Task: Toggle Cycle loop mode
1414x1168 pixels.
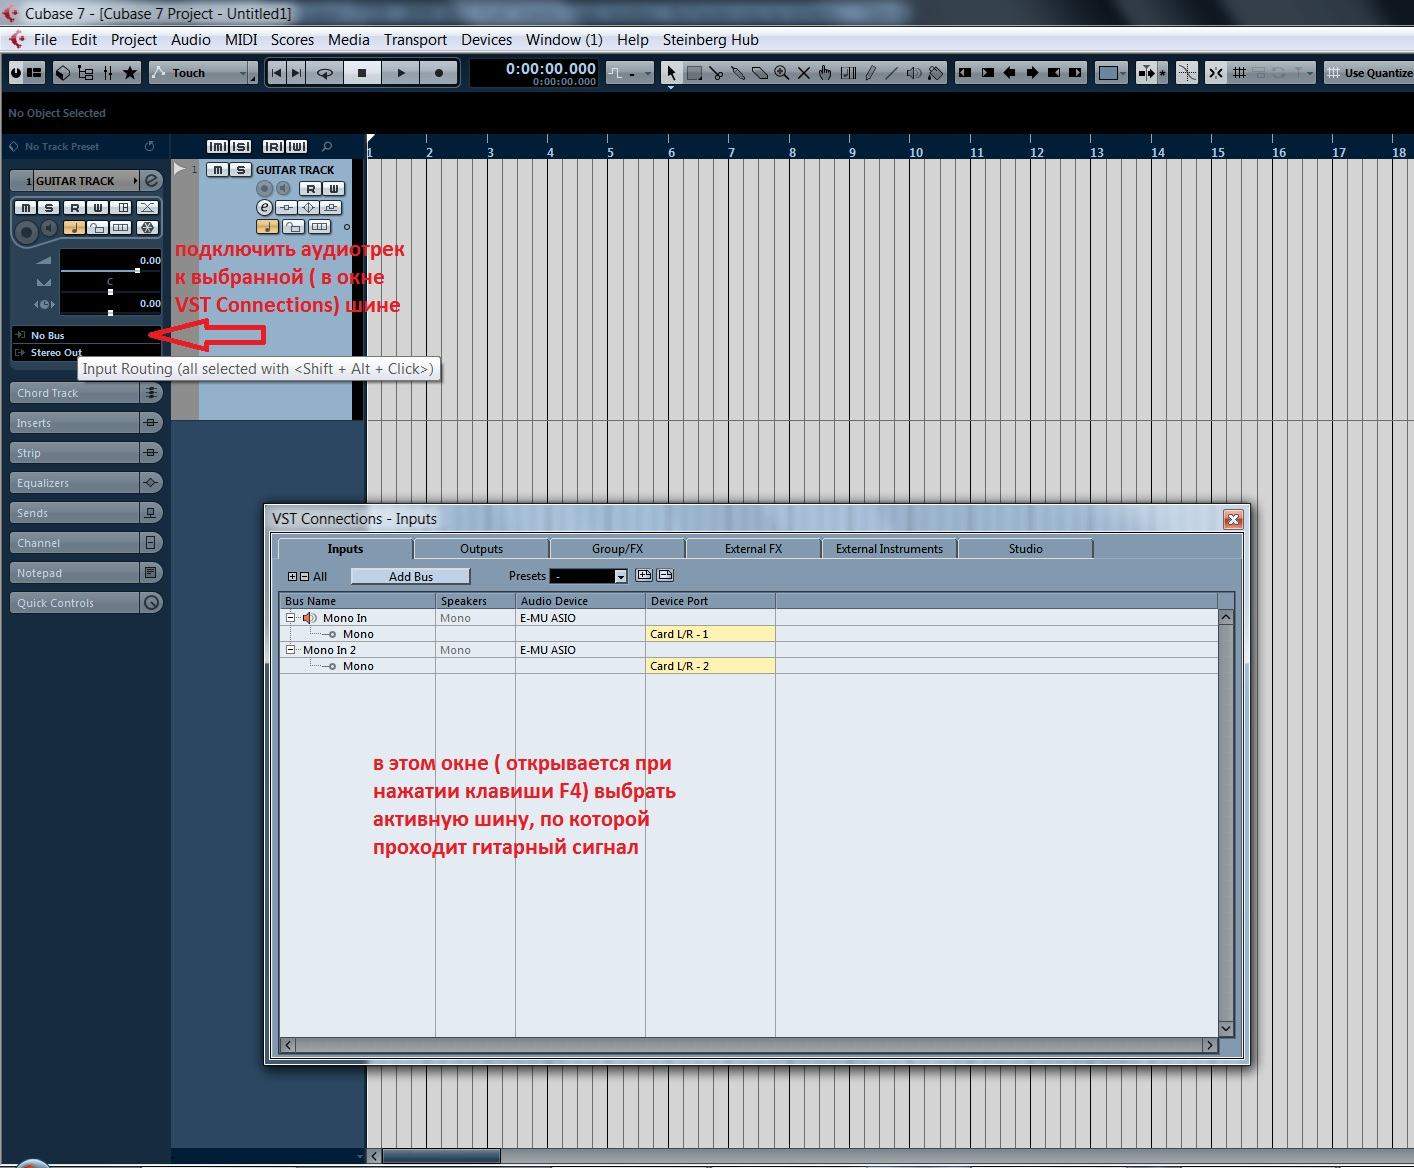Action: [325, 73]
